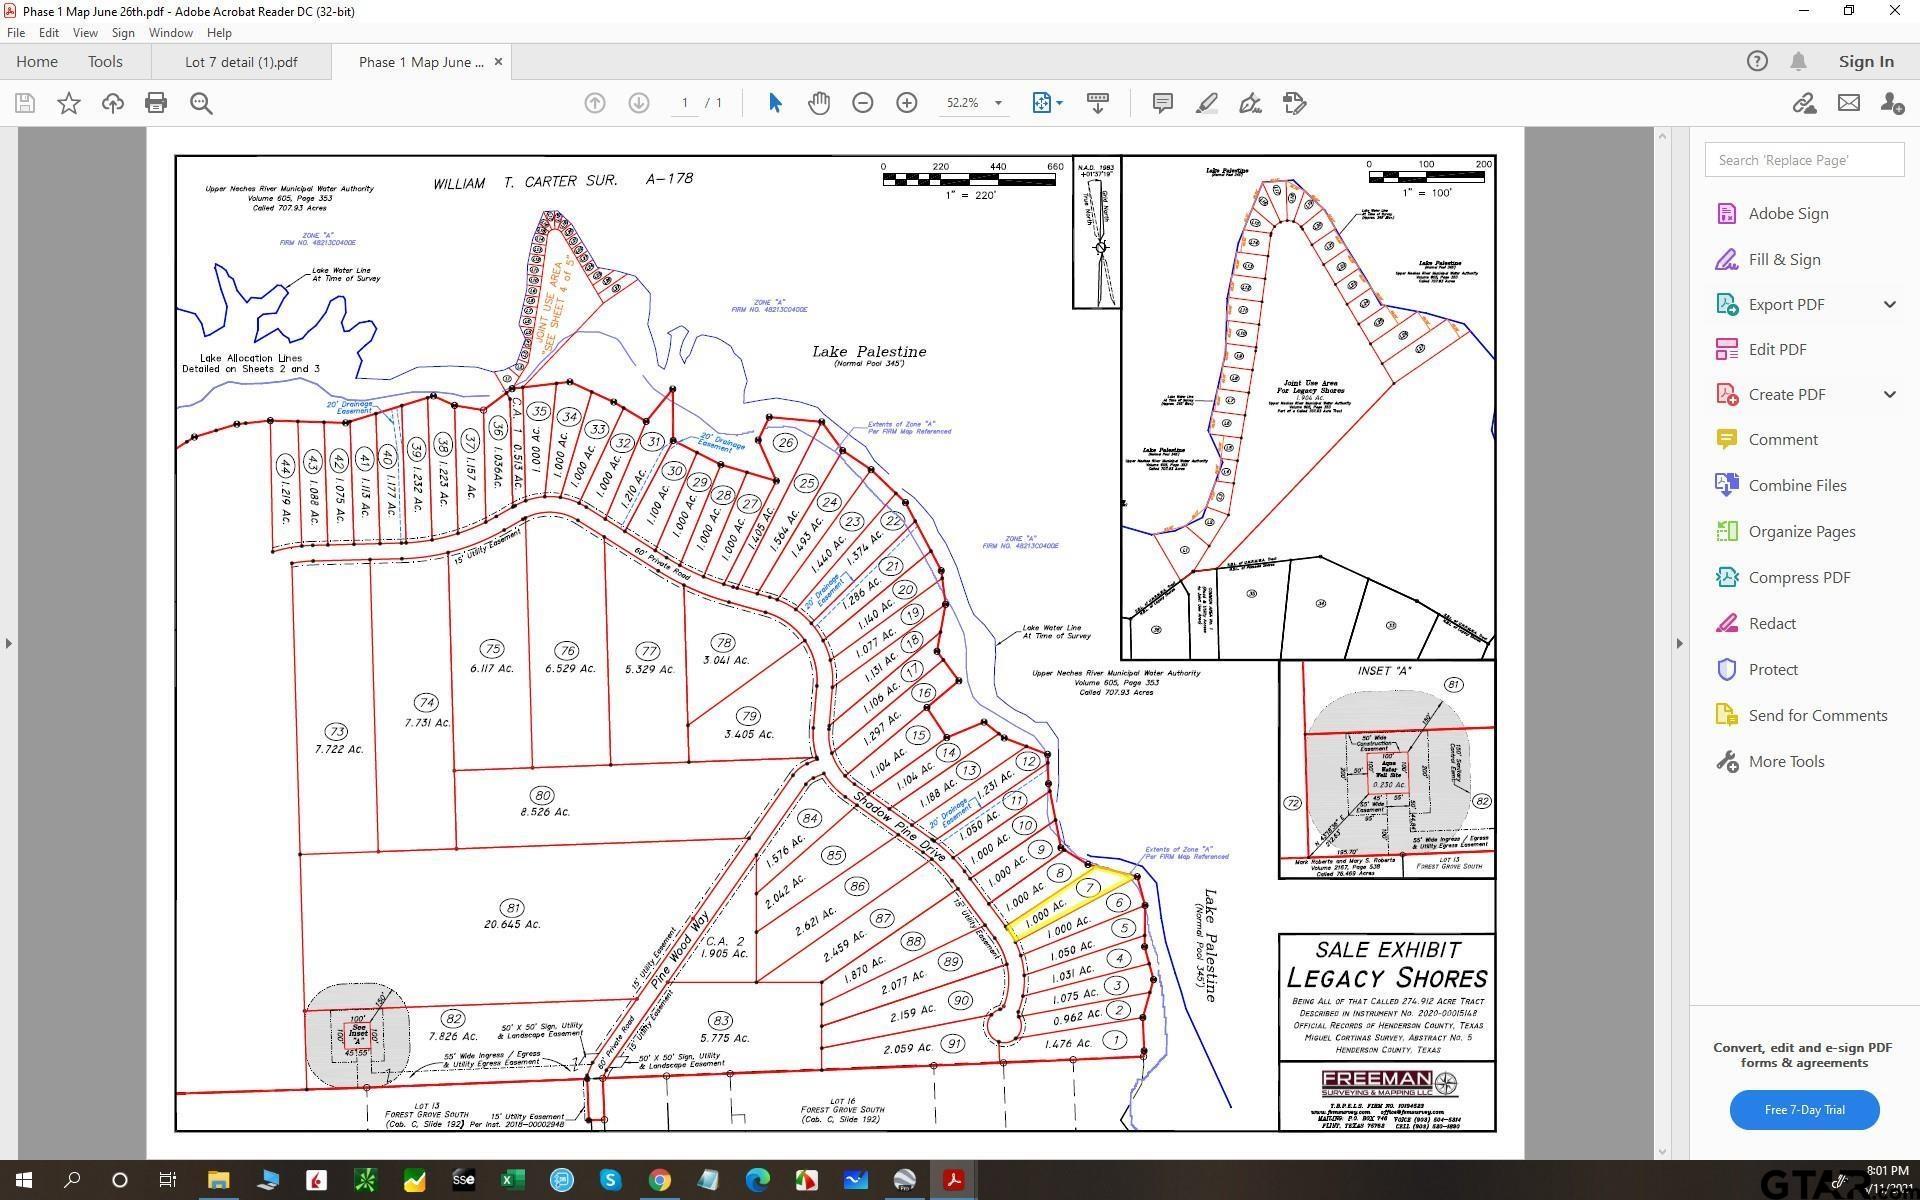
Task: Share a link to this file
Action: 1804,103
